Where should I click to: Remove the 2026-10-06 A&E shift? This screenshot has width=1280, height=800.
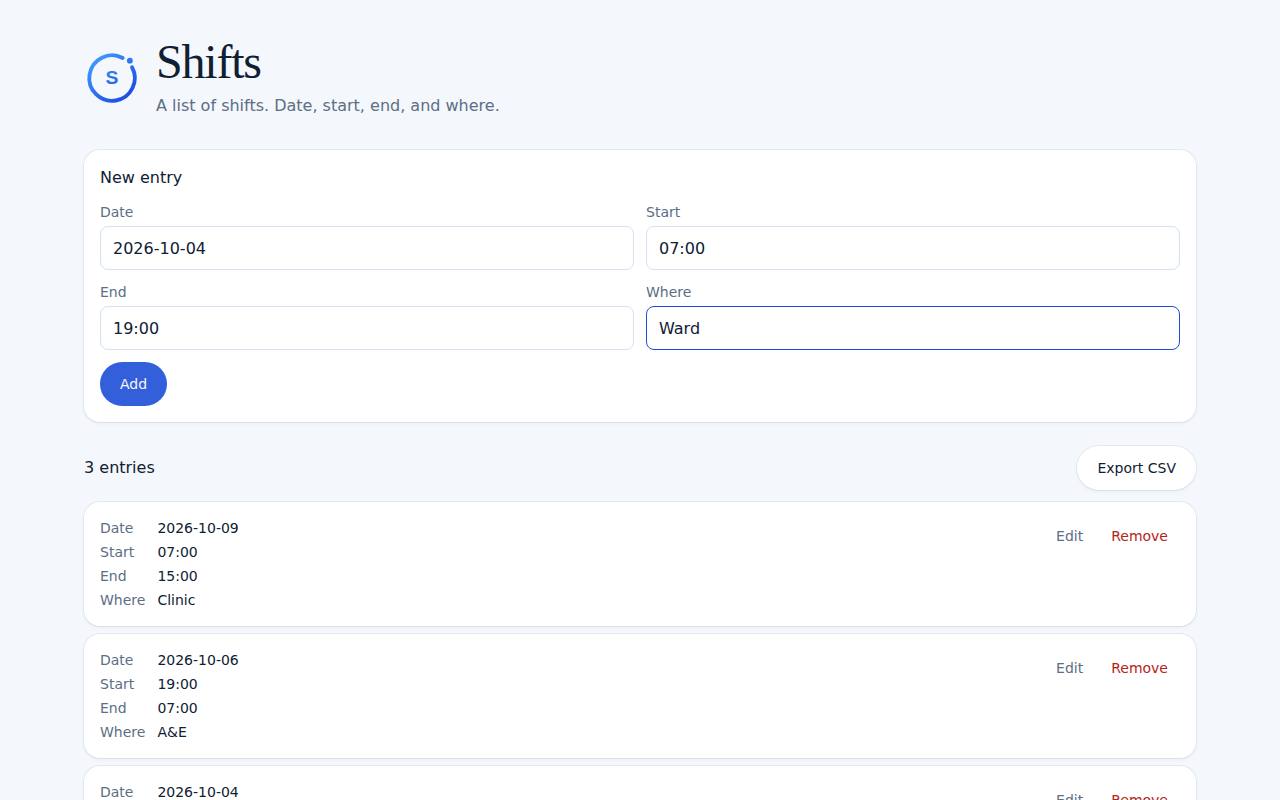pos(1139,668)
